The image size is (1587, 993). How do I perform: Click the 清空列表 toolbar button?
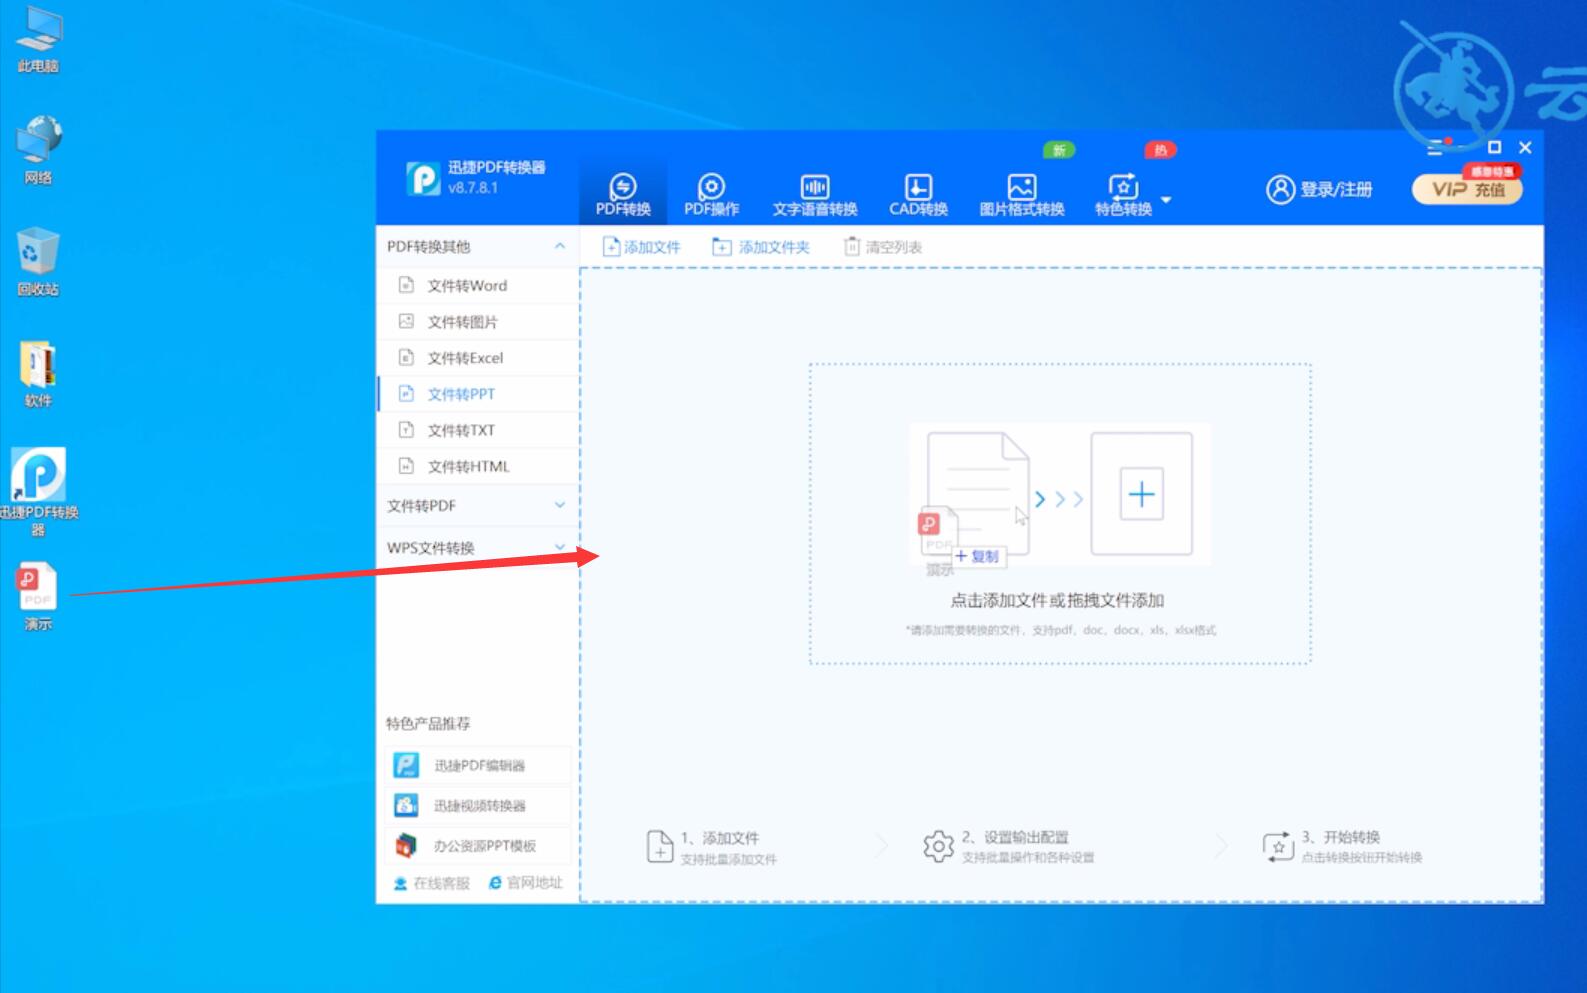(x=883, y=246)
